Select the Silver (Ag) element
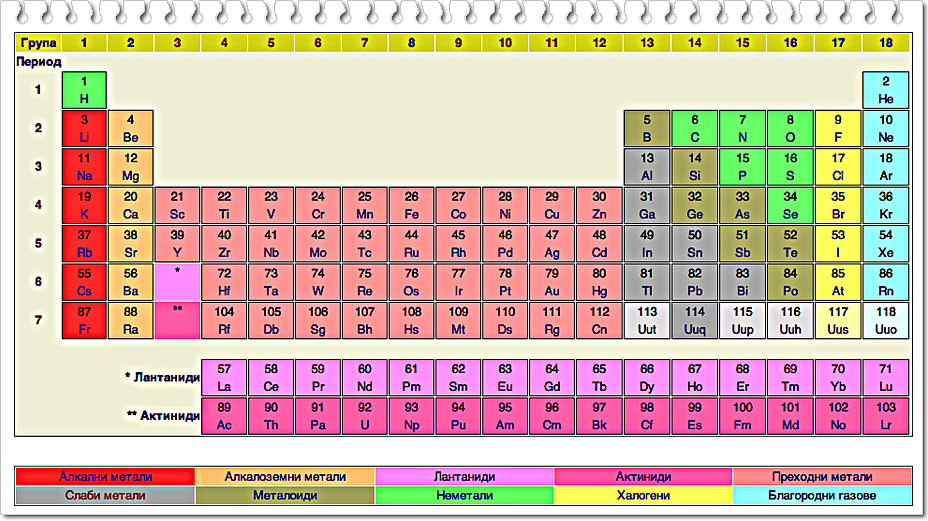 coord(552,244)
